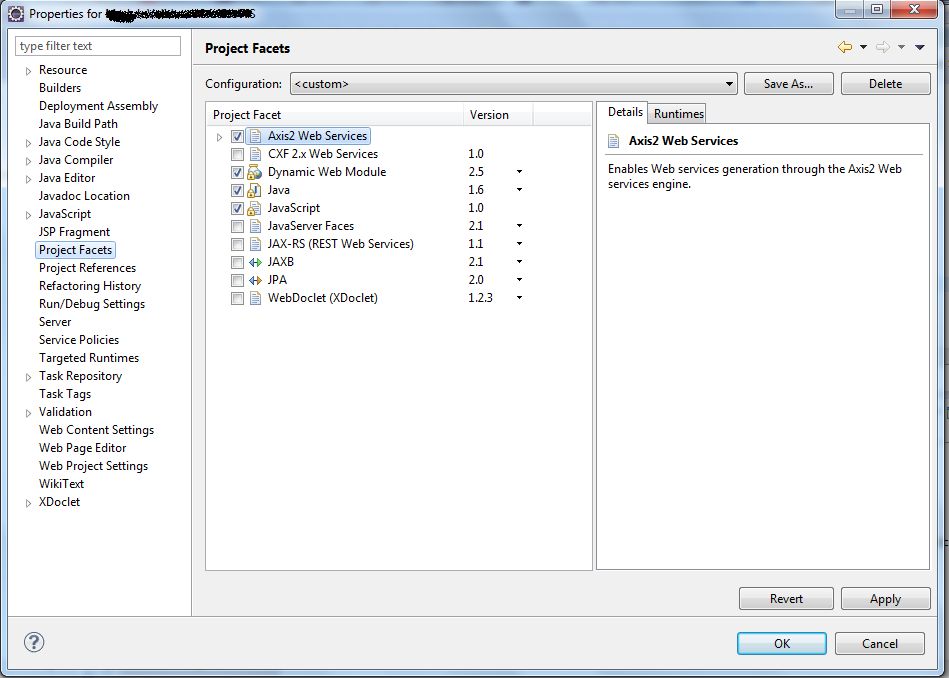
Task: Open back history dropdown arrow
Action: [x=864, y=47]
